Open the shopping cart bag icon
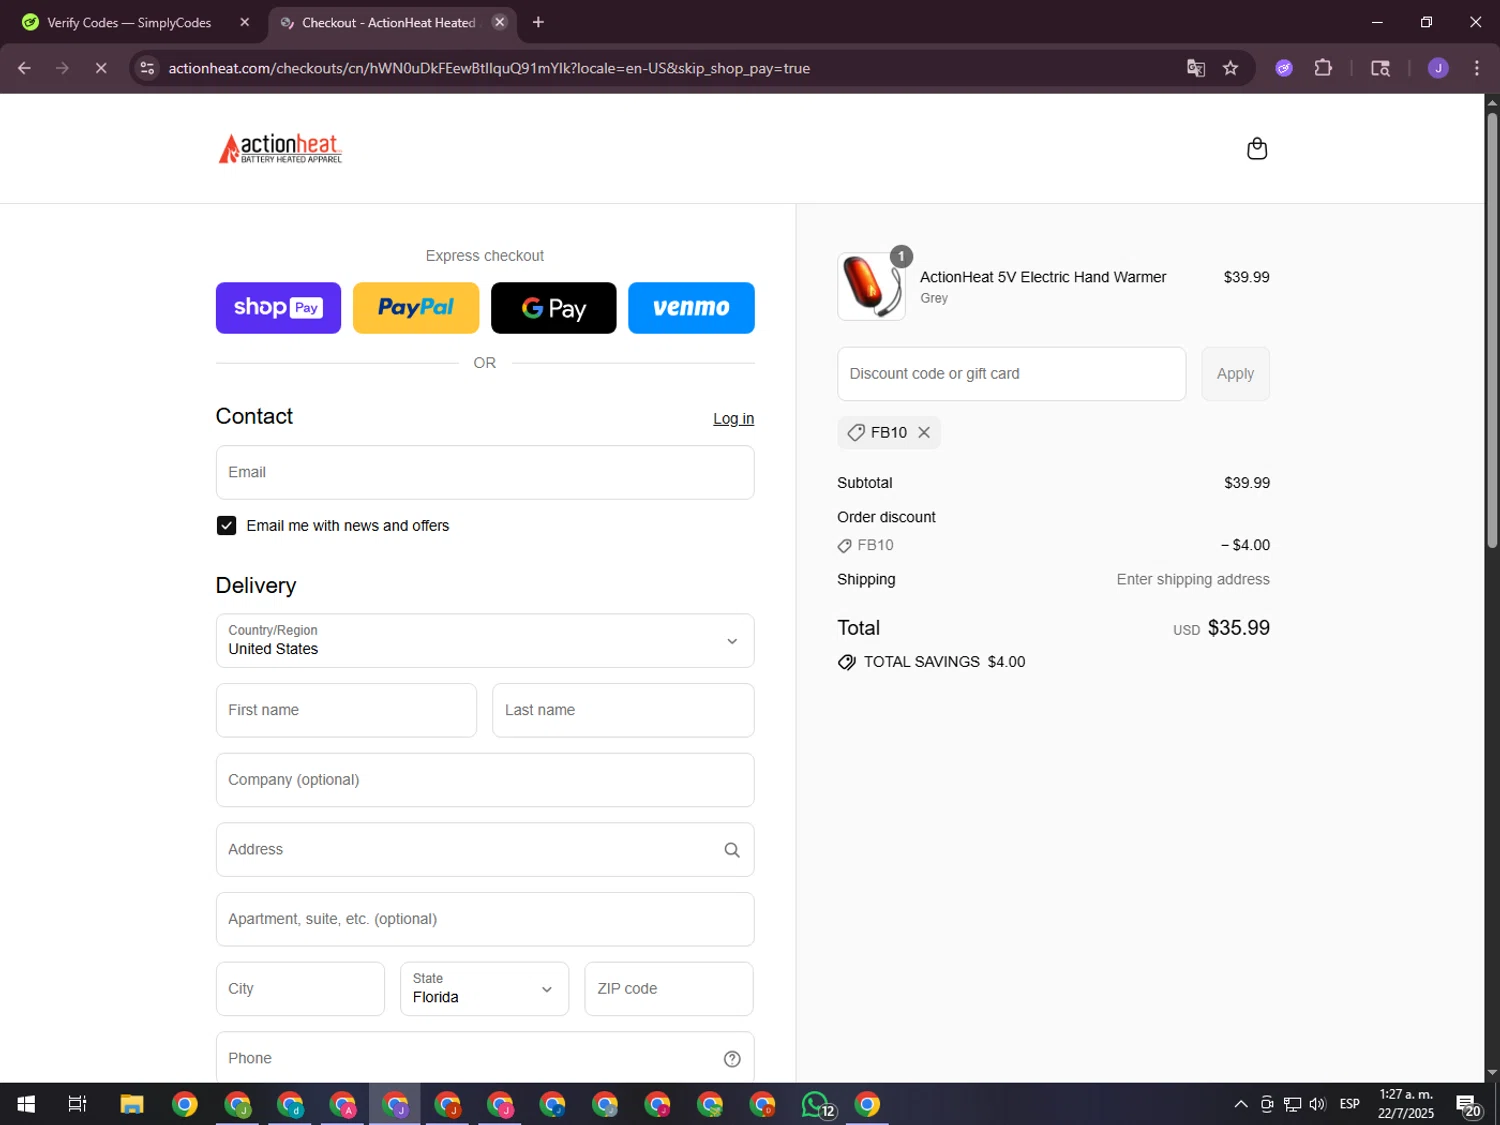1500x1125 pixels. tap(1257, 149)
